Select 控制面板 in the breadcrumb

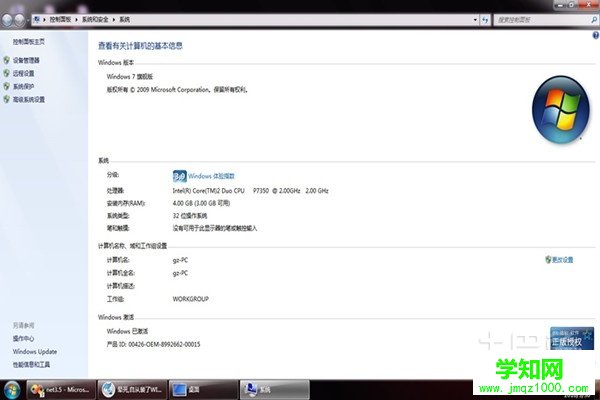tap(60, 20)
